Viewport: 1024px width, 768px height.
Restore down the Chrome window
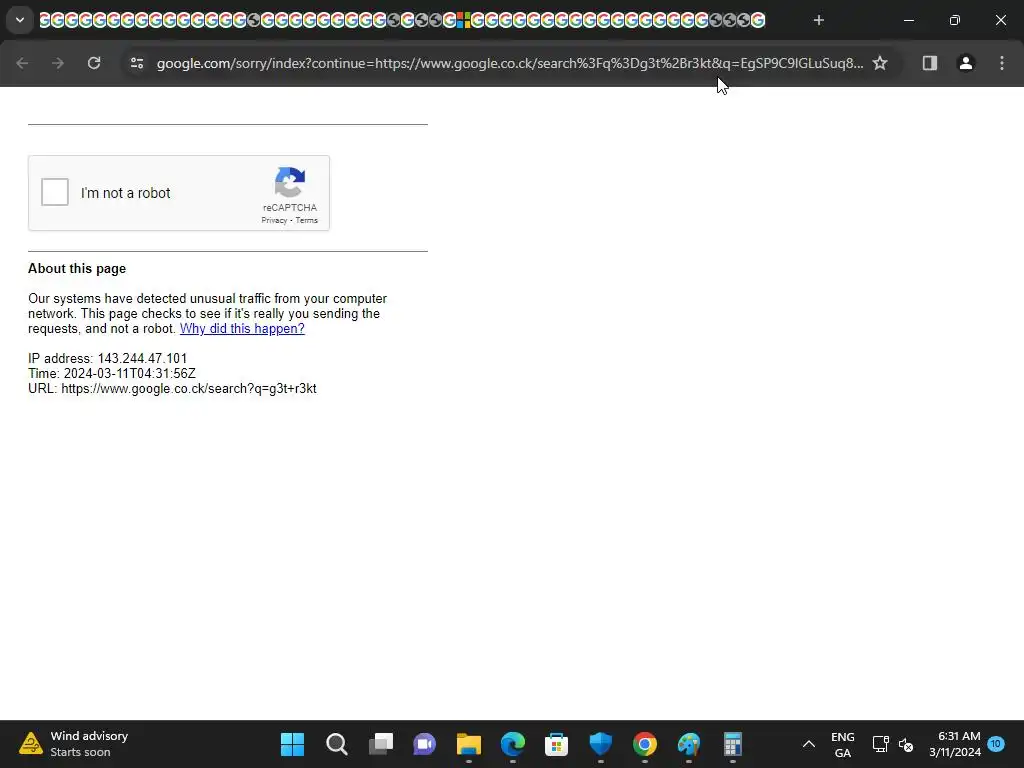point(955,20)
